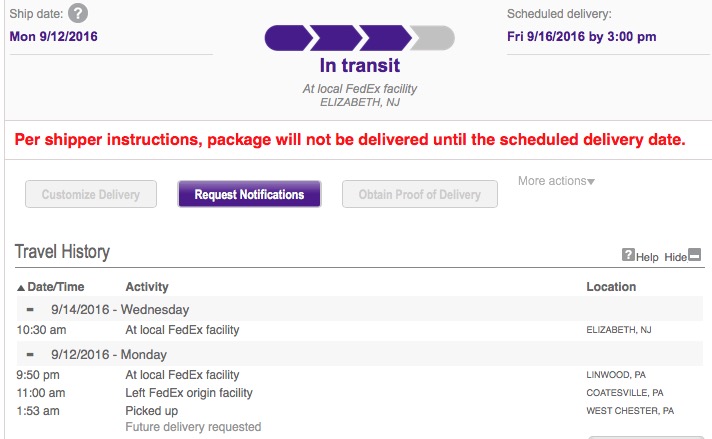Click the Customize Delivery button

coord(91,194)
